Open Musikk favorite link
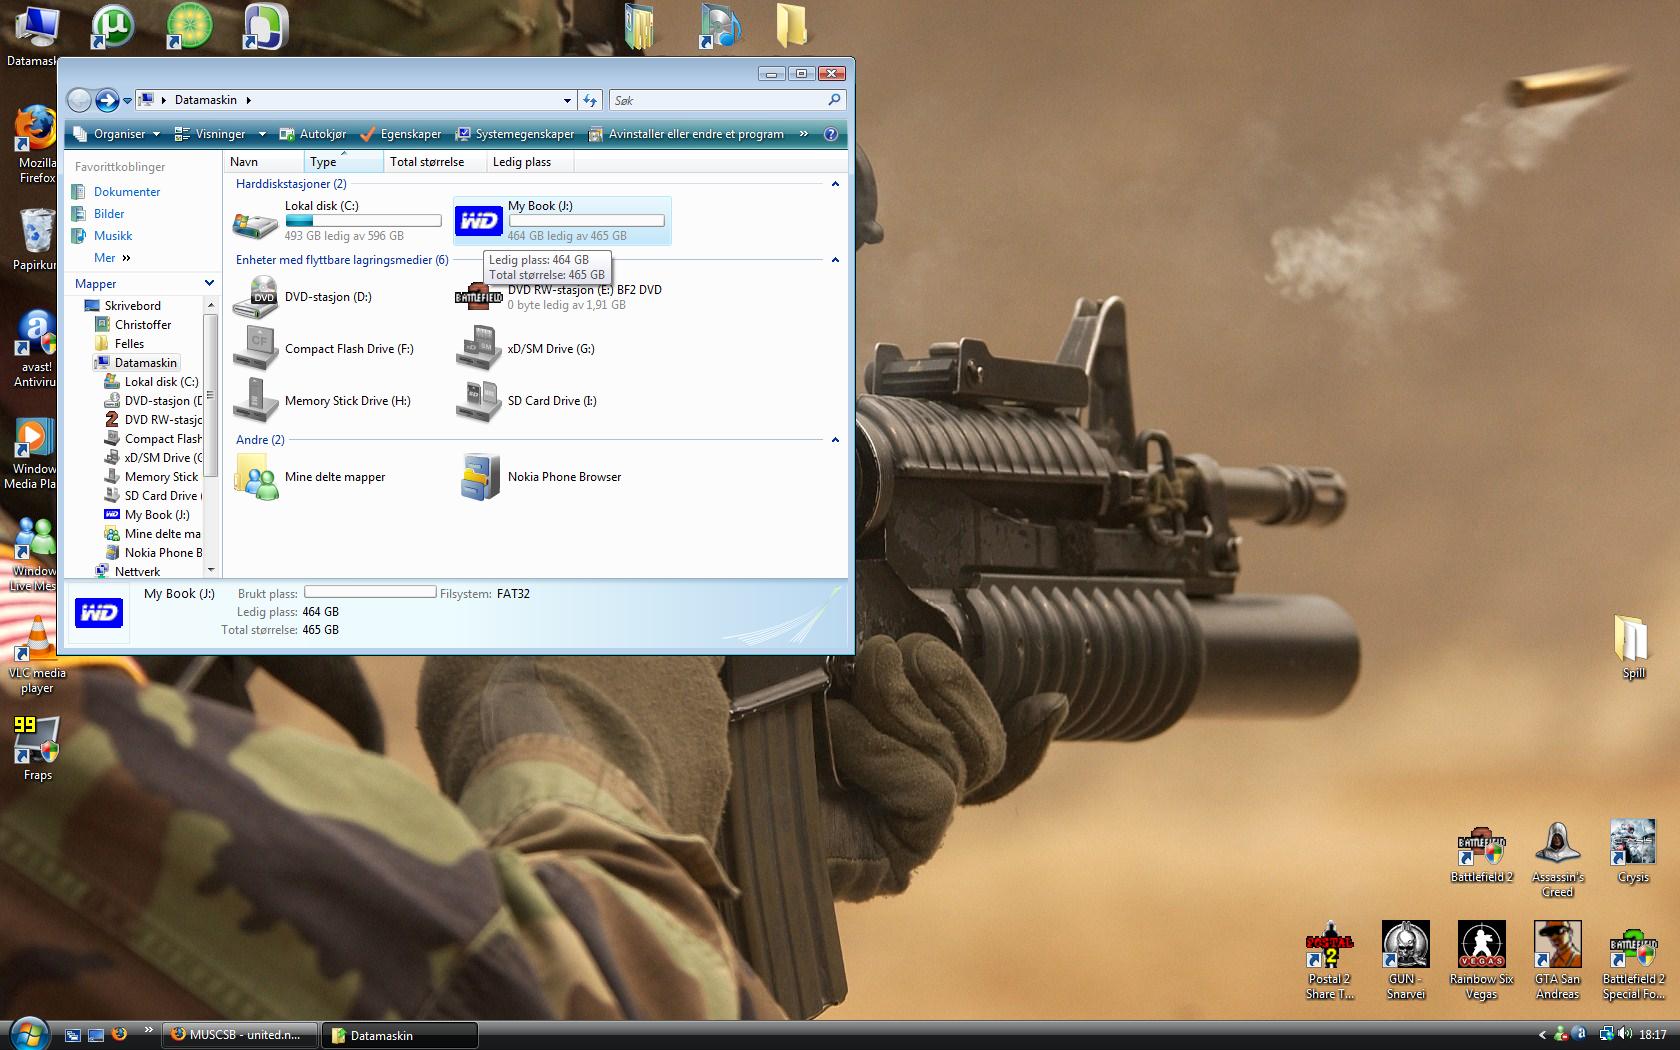1680x1050 pixels. click(113, 236)
